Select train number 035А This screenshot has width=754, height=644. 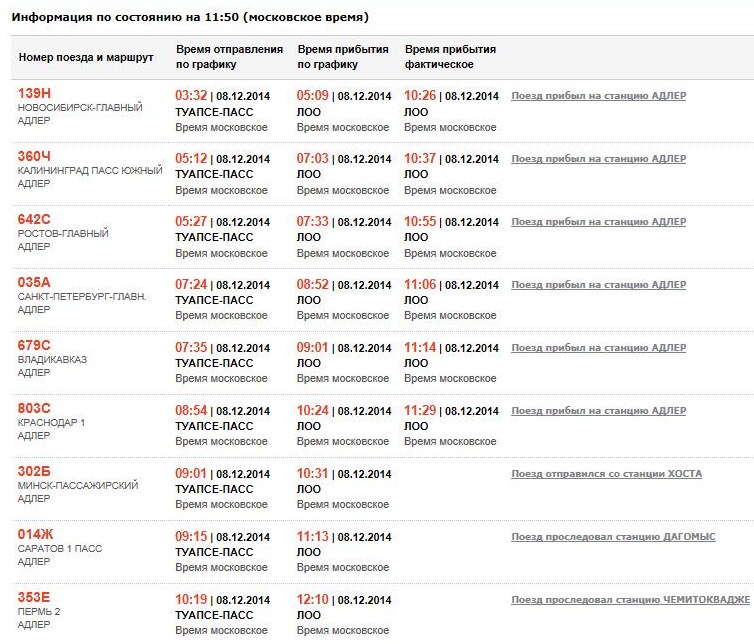click(34, 283)
